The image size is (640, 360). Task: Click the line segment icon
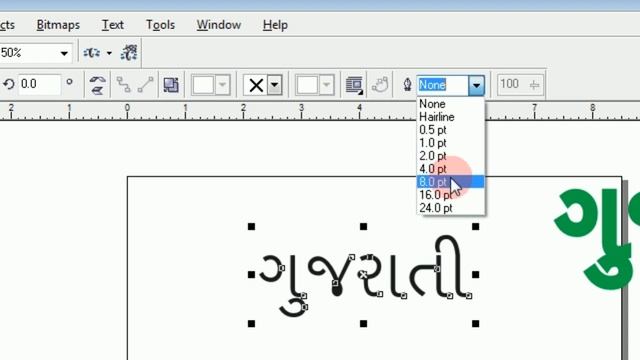click(145, 84)
